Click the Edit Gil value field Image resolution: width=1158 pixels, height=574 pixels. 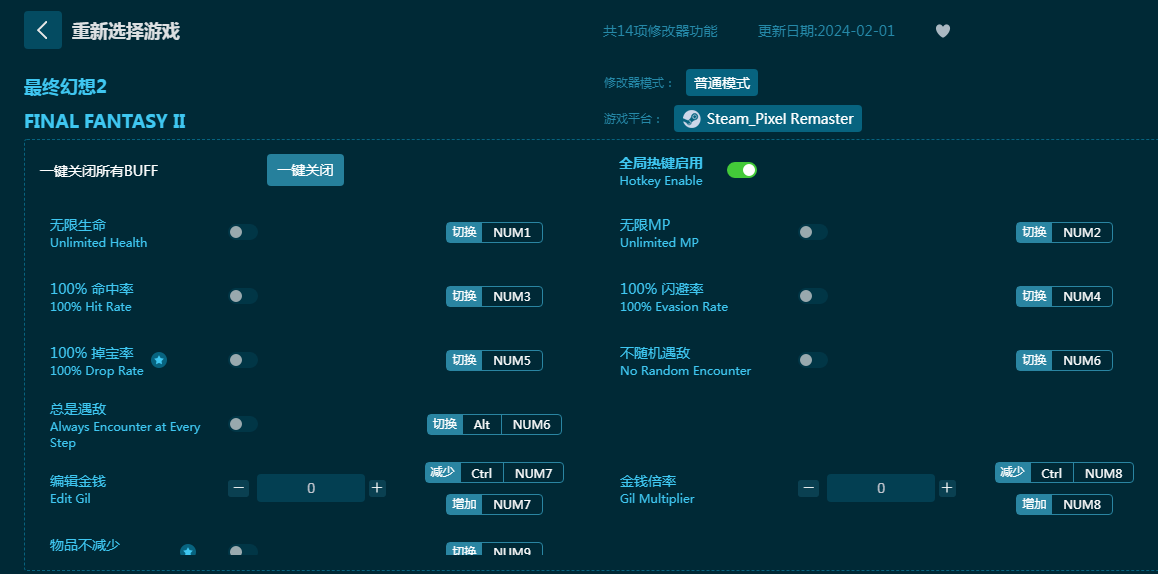[x=310, y=488]
